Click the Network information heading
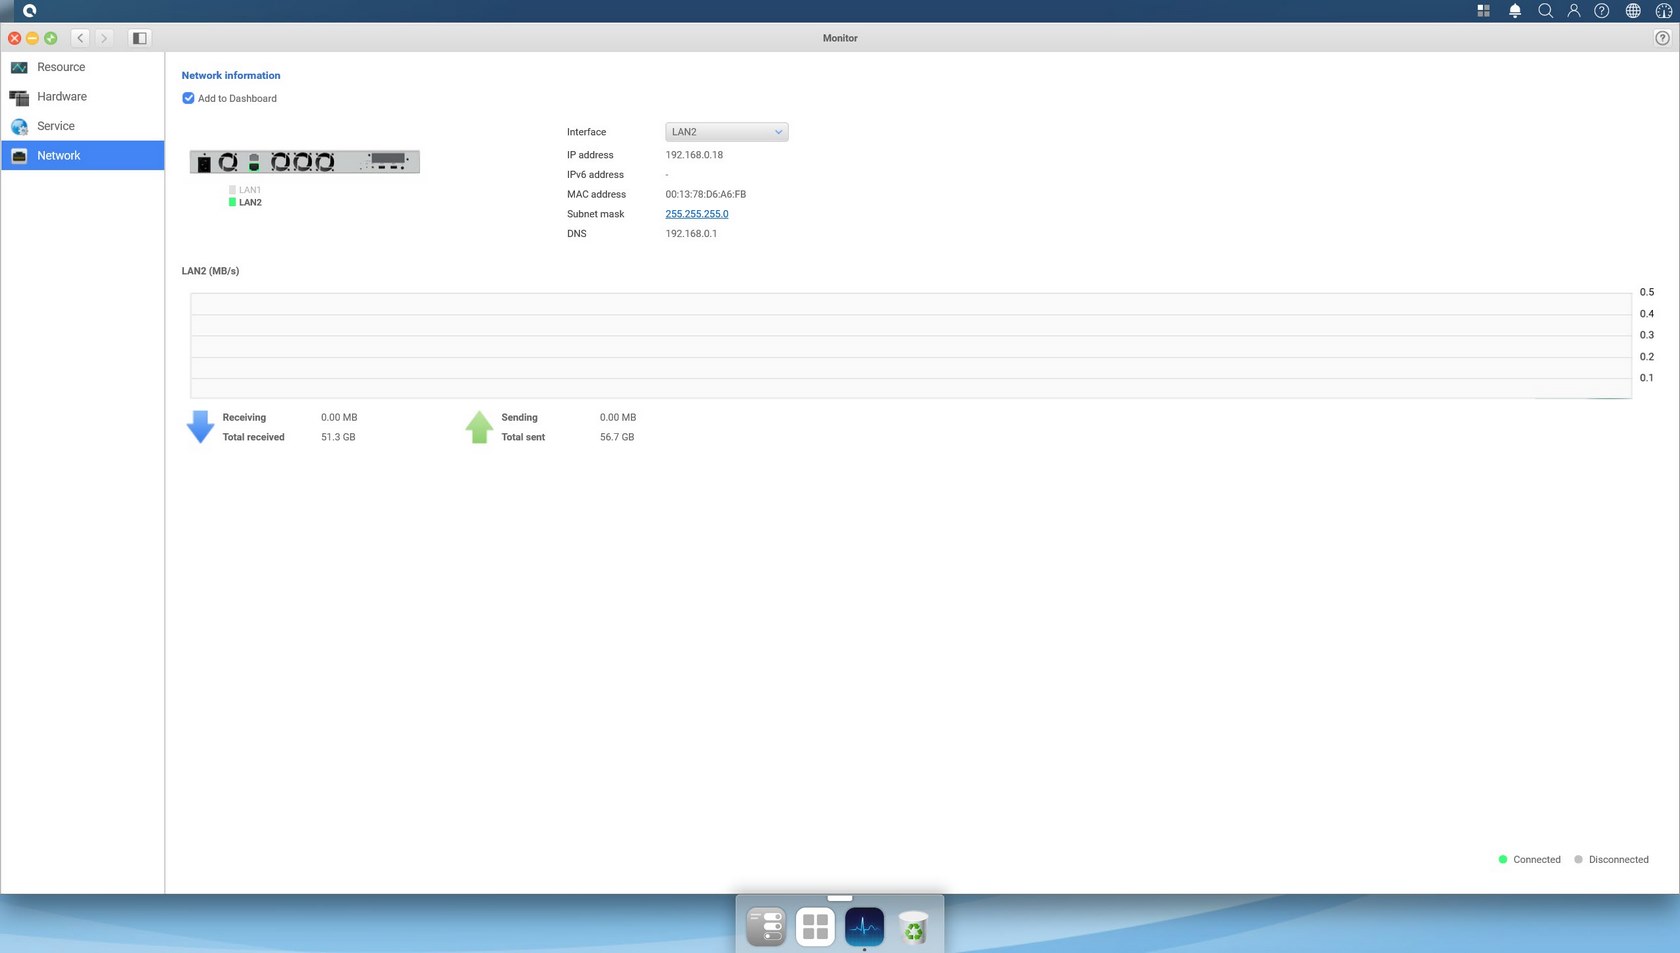The width and height of the screenshot is (1680, 953). tap(231, 75)
